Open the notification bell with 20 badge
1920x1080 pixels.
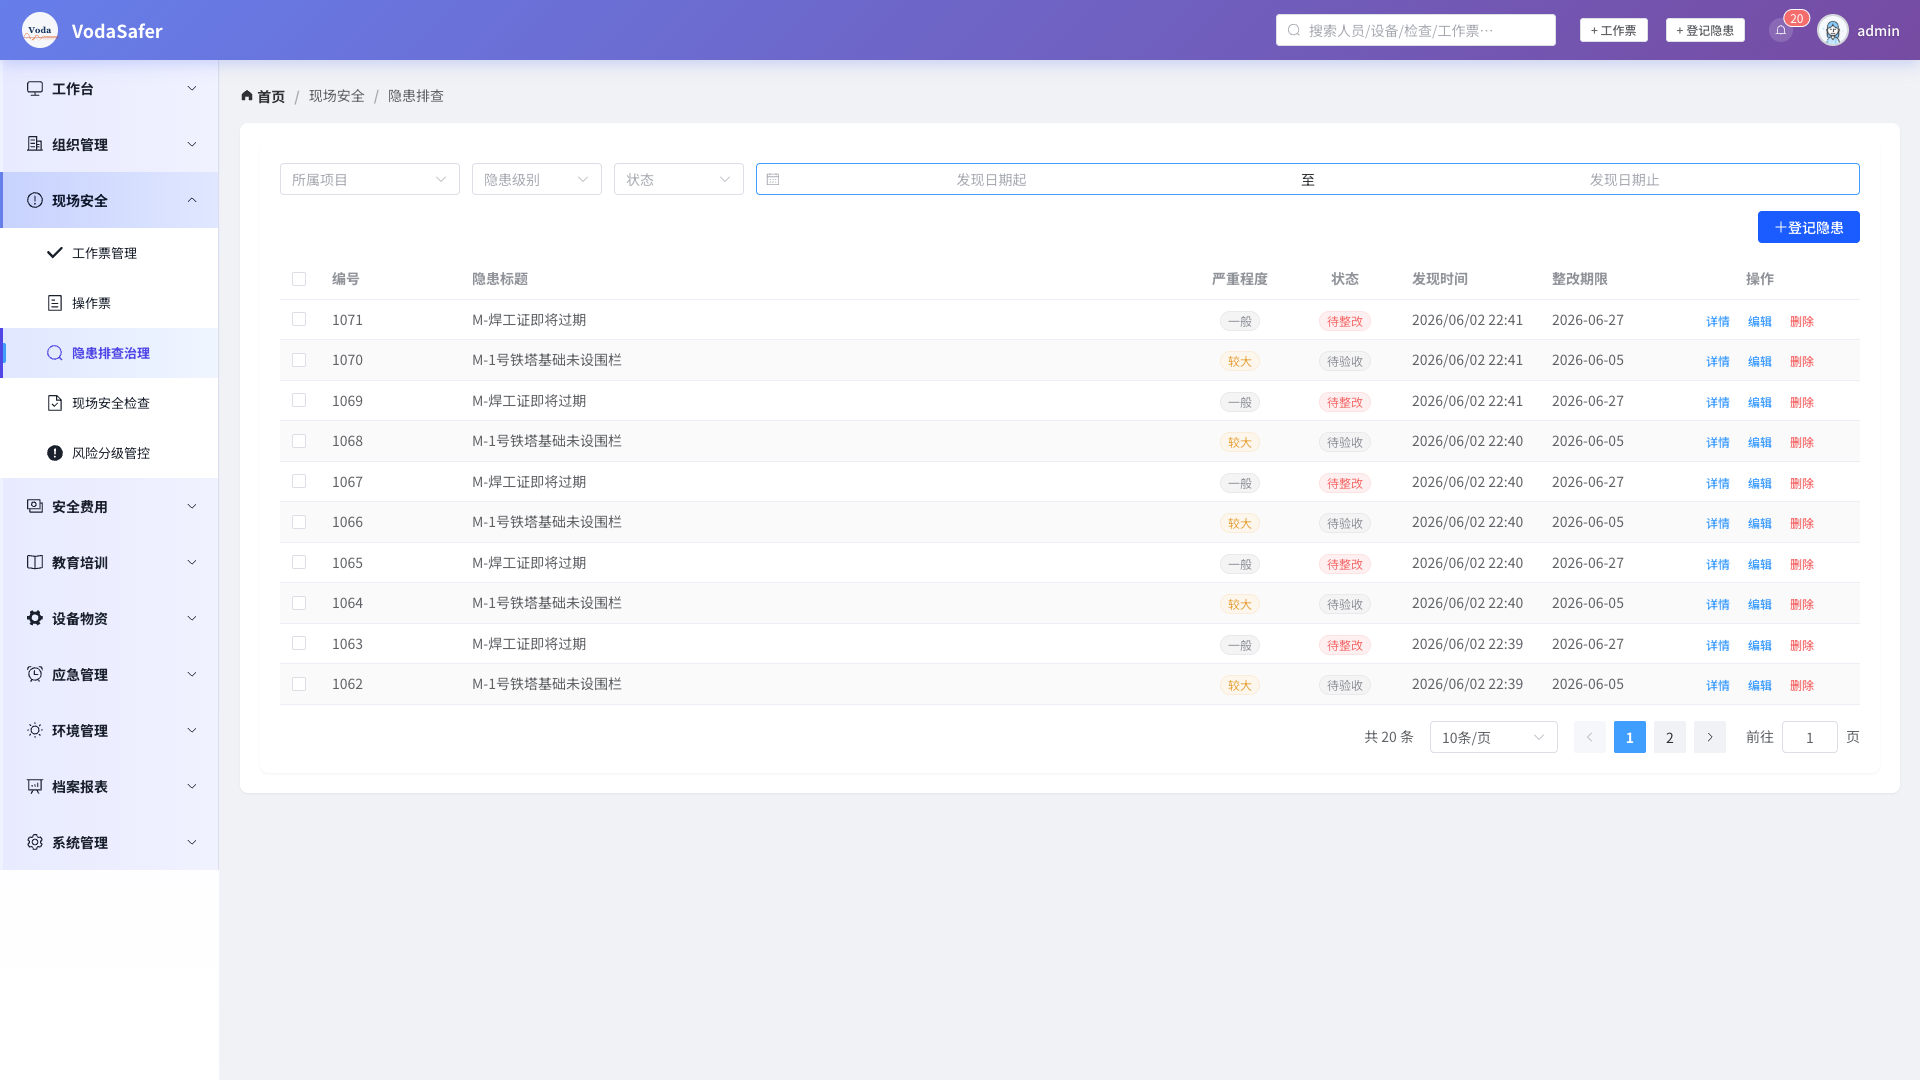(x=1781, y=30)
